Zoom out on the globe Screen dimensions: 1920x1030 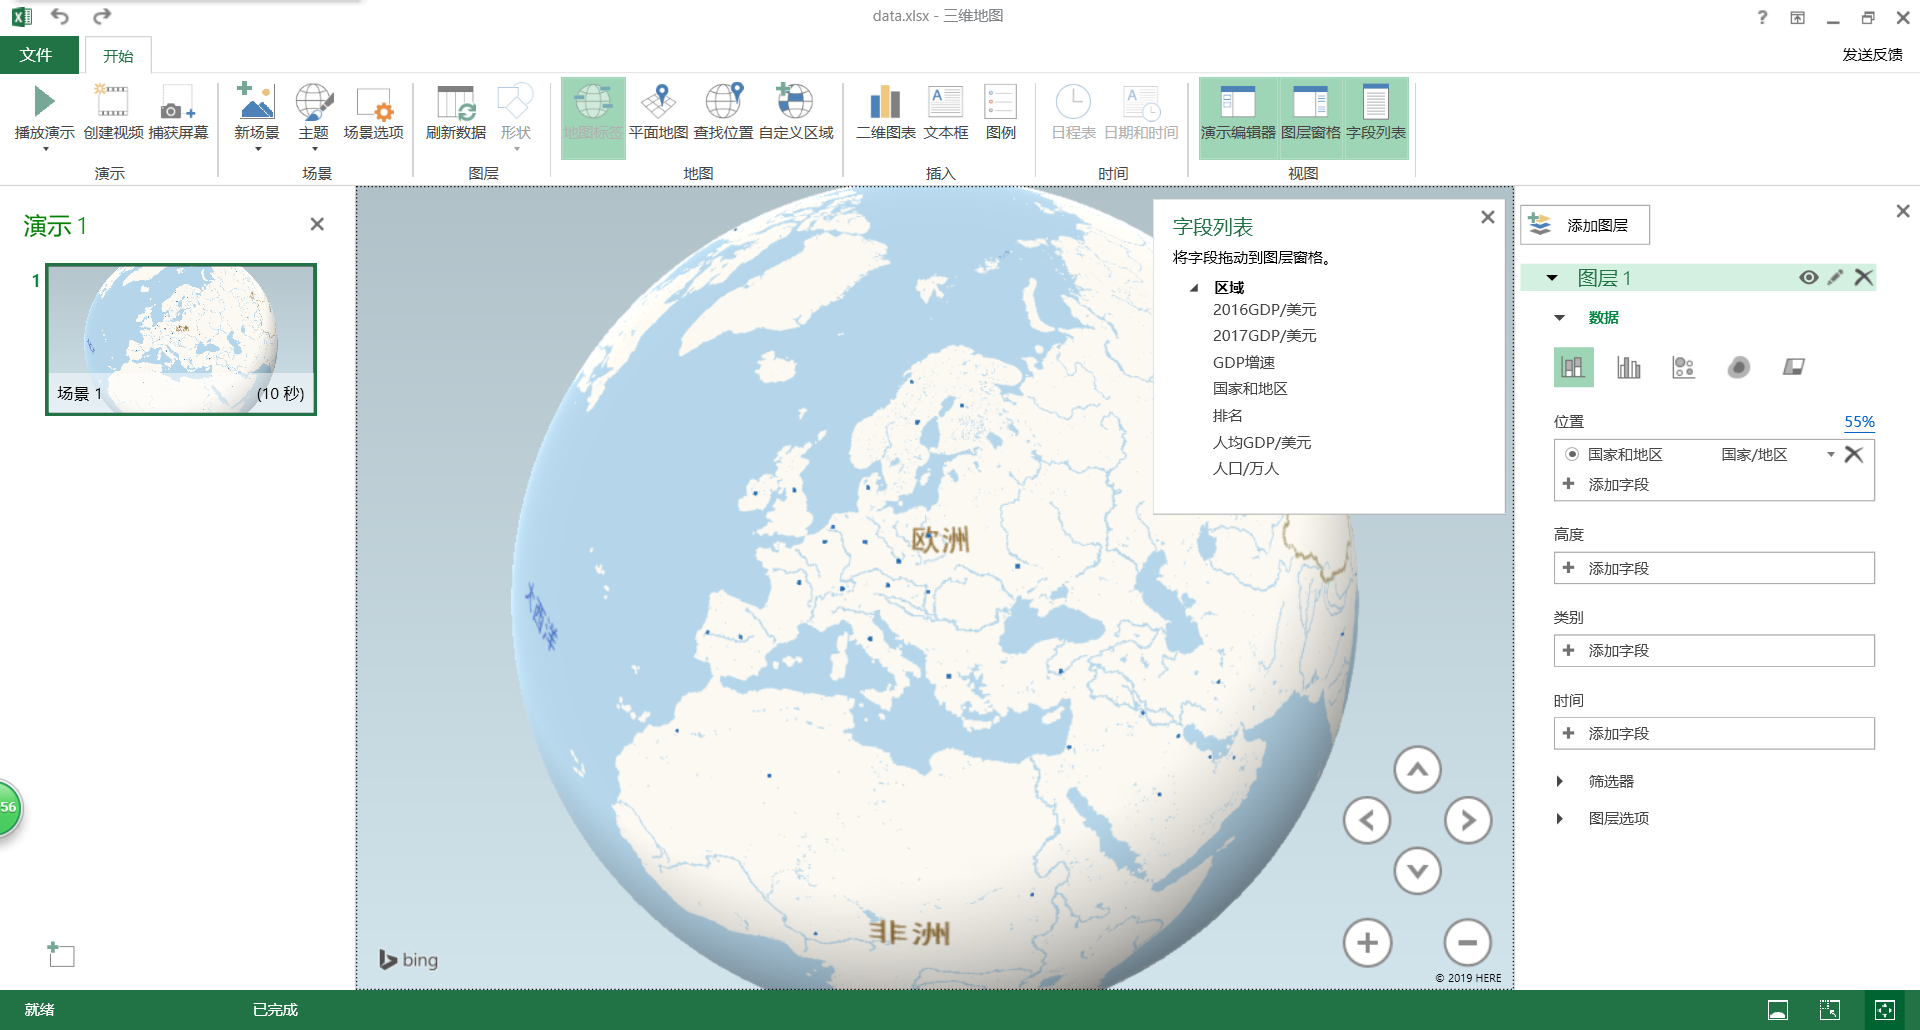[x=1468, y=942]
